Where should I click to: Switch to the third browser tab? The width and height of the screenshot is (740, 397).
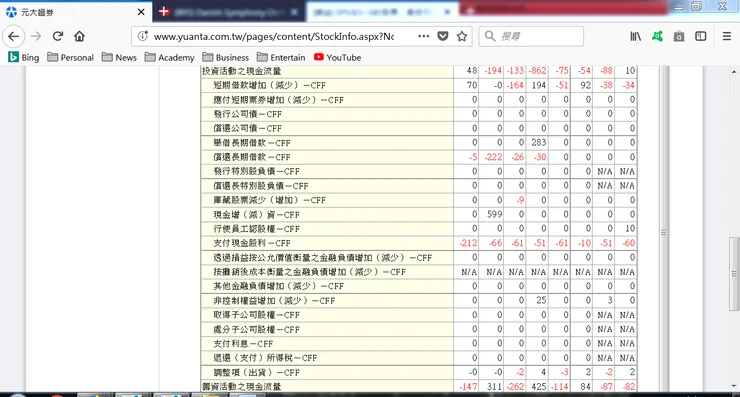click(382, 12)
